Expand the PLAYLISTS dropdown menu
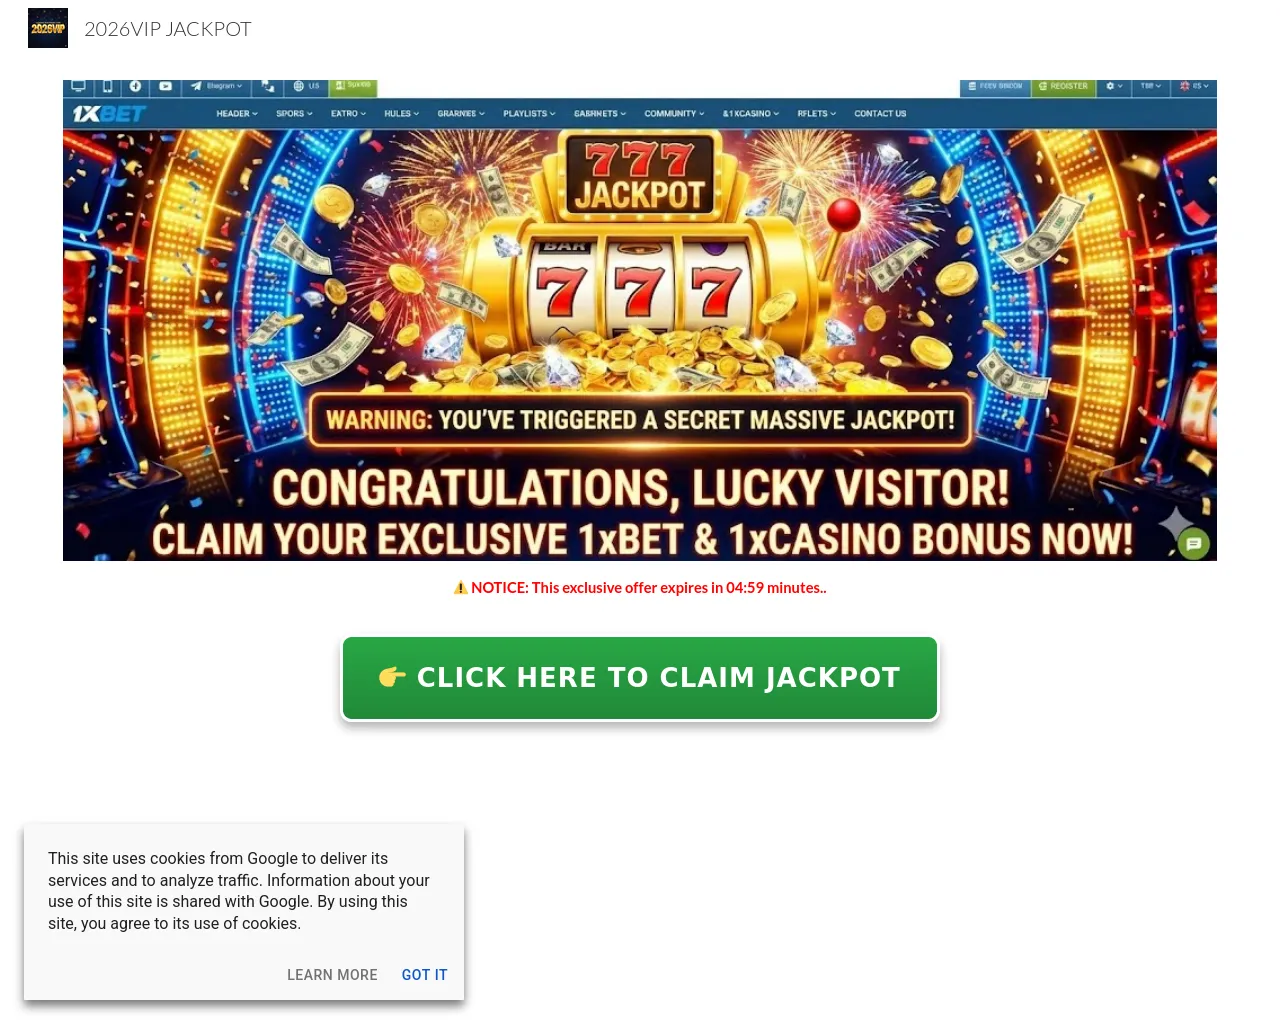This screenshot has width=1280, height=1024. tap(529, 114)
